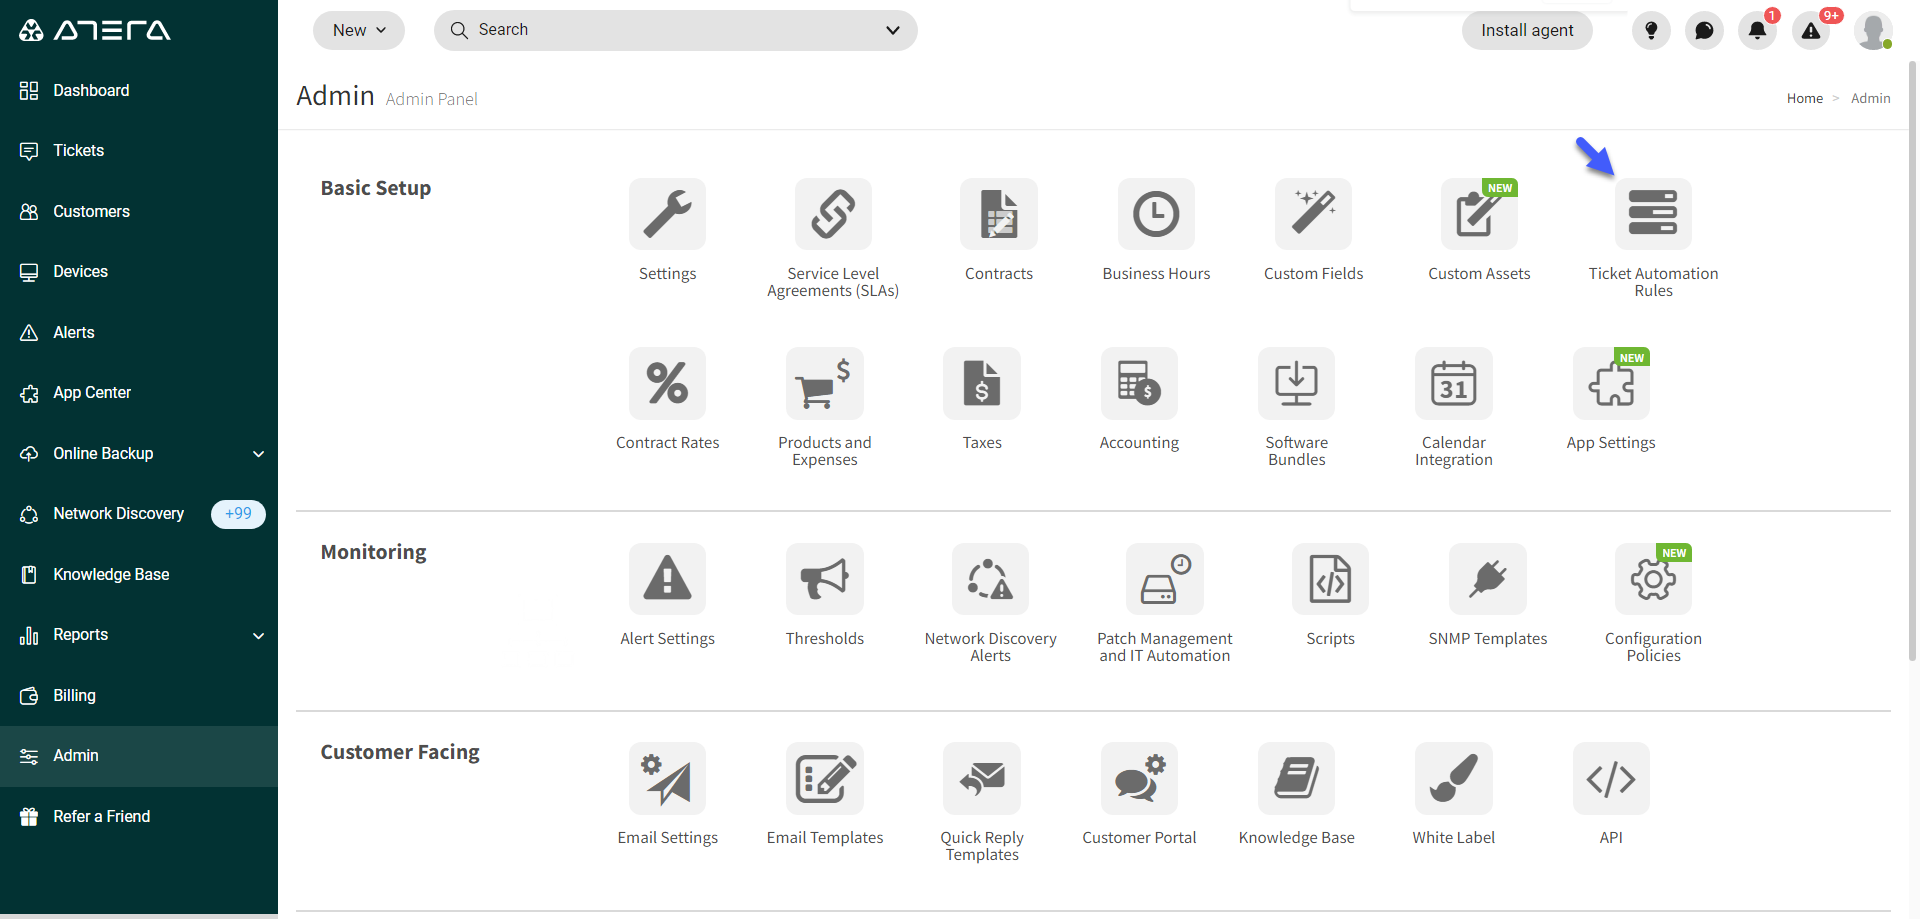Open App Center in sidebar
This screenshot has width=1920, height=919.
tap(139, 393)
